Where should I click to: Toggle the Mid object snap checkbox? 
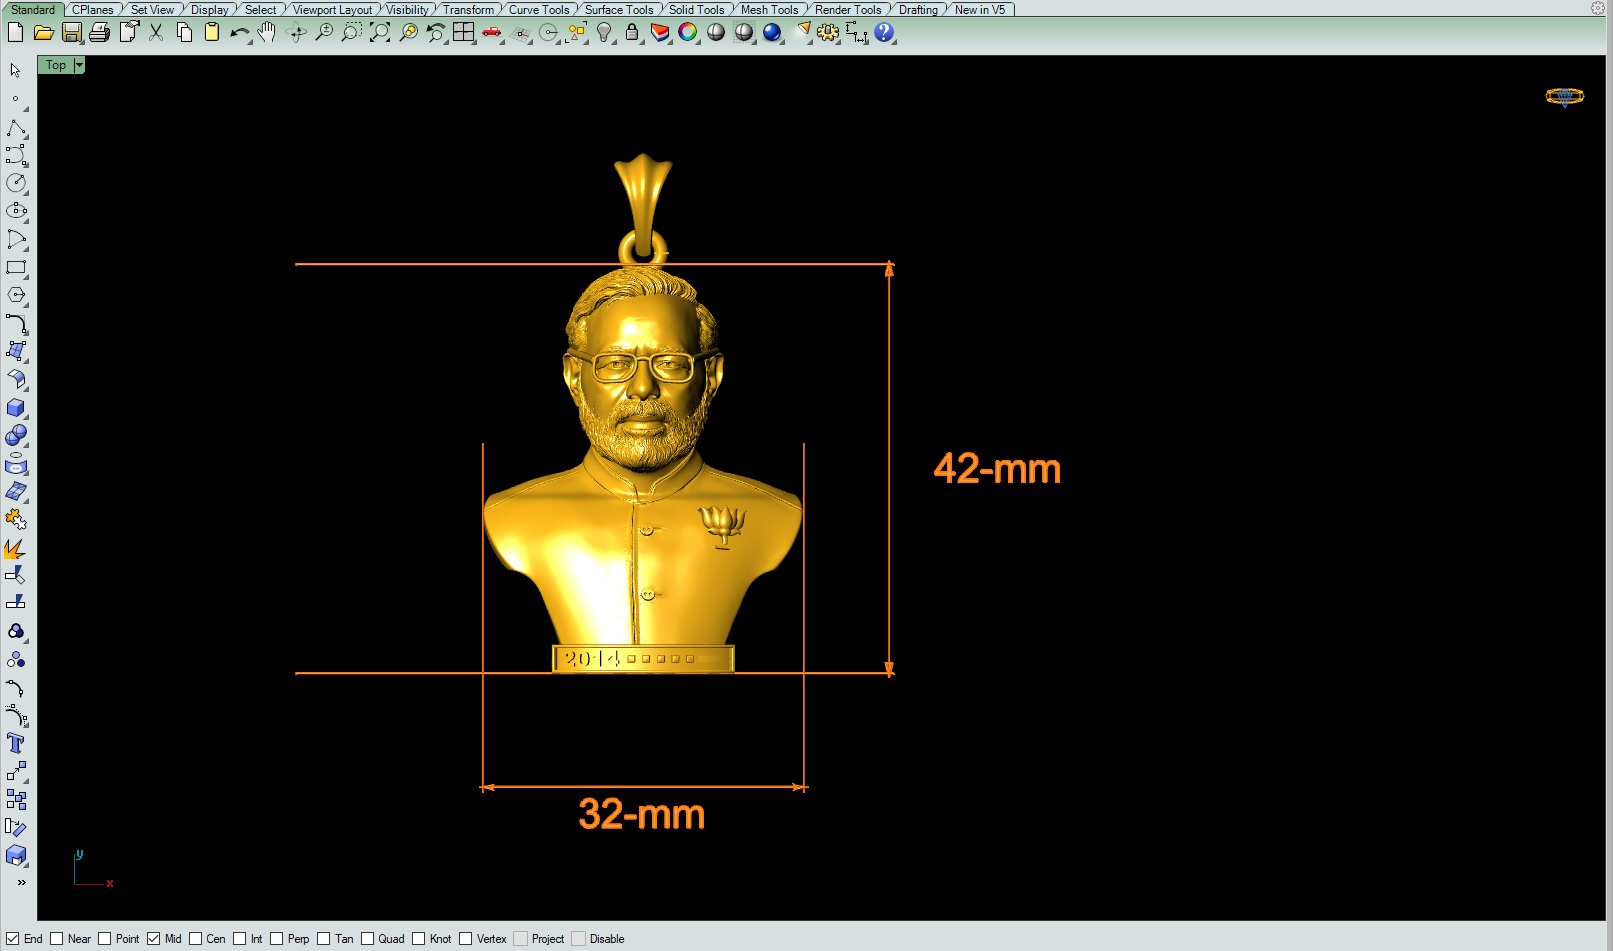pos(153,939)
